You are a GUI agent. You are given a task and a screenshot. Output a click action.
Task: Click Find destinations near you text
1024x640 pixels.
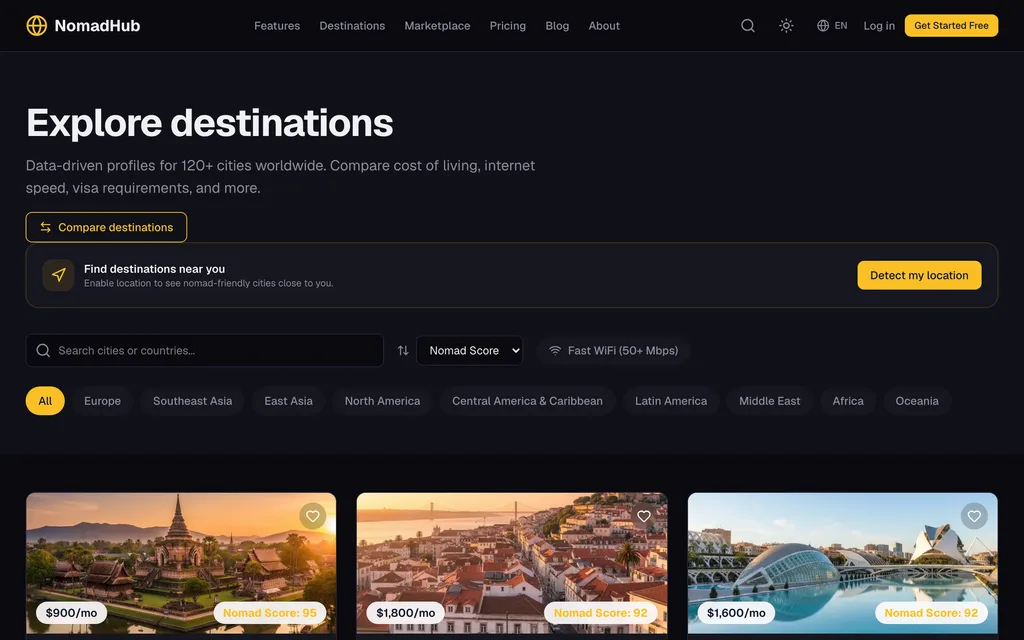coord(154,268)
